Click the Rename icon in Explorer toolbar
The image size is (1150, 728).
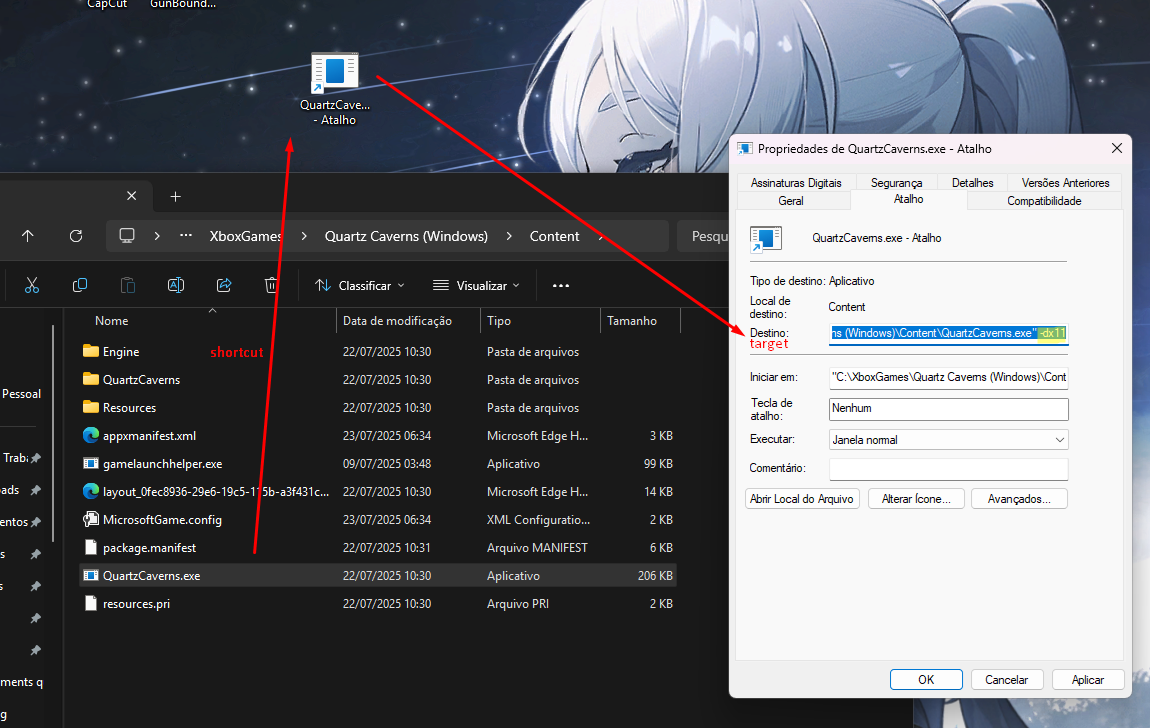(176, 285)
